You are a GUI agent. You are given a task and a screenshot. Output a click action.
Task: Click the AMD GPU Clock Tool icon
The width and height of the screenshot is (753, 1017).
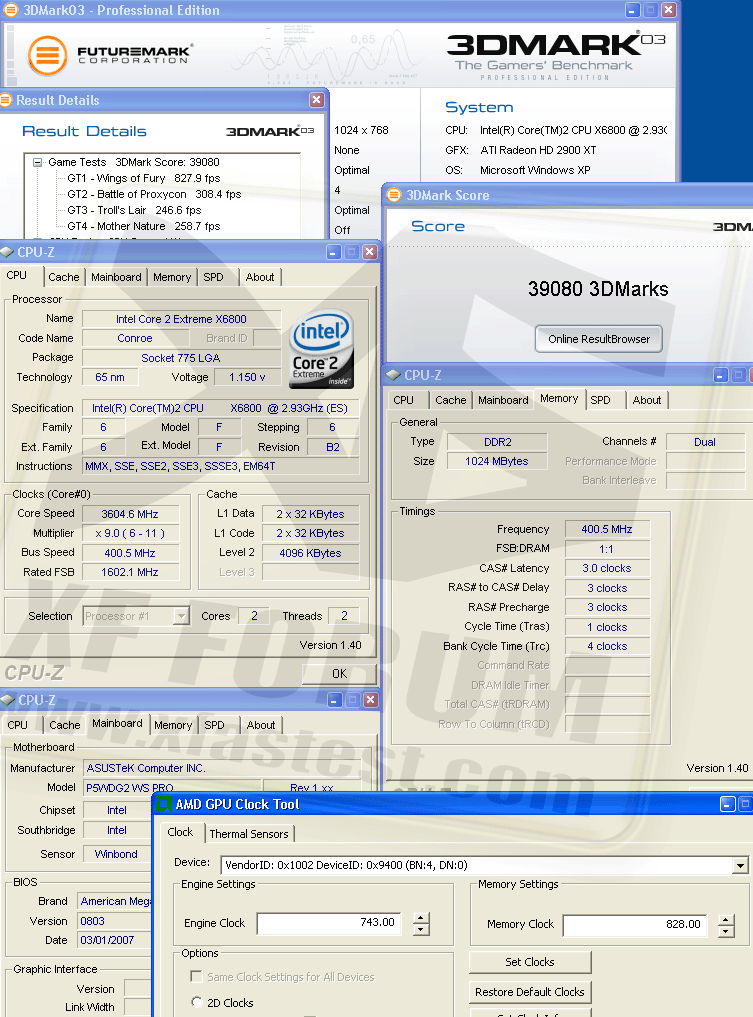coord(164,804)
